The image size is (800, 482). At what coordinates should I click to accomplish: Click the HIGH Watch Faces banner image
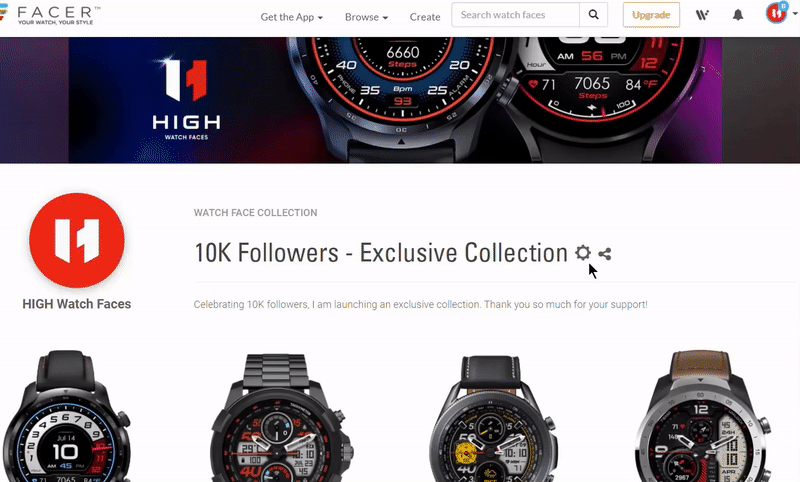tap(400, 100)
